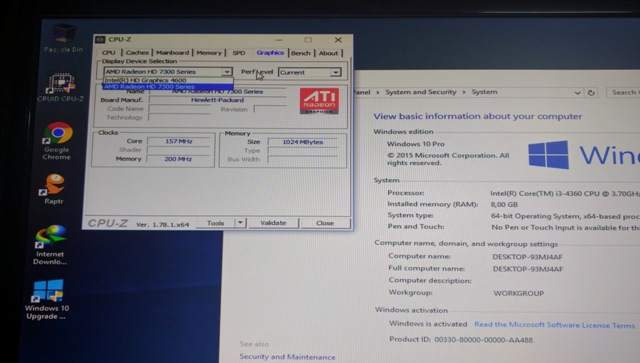Open Internet Download Manager shortcut
This screenshot has height=363, width=640.
point(50,244)
